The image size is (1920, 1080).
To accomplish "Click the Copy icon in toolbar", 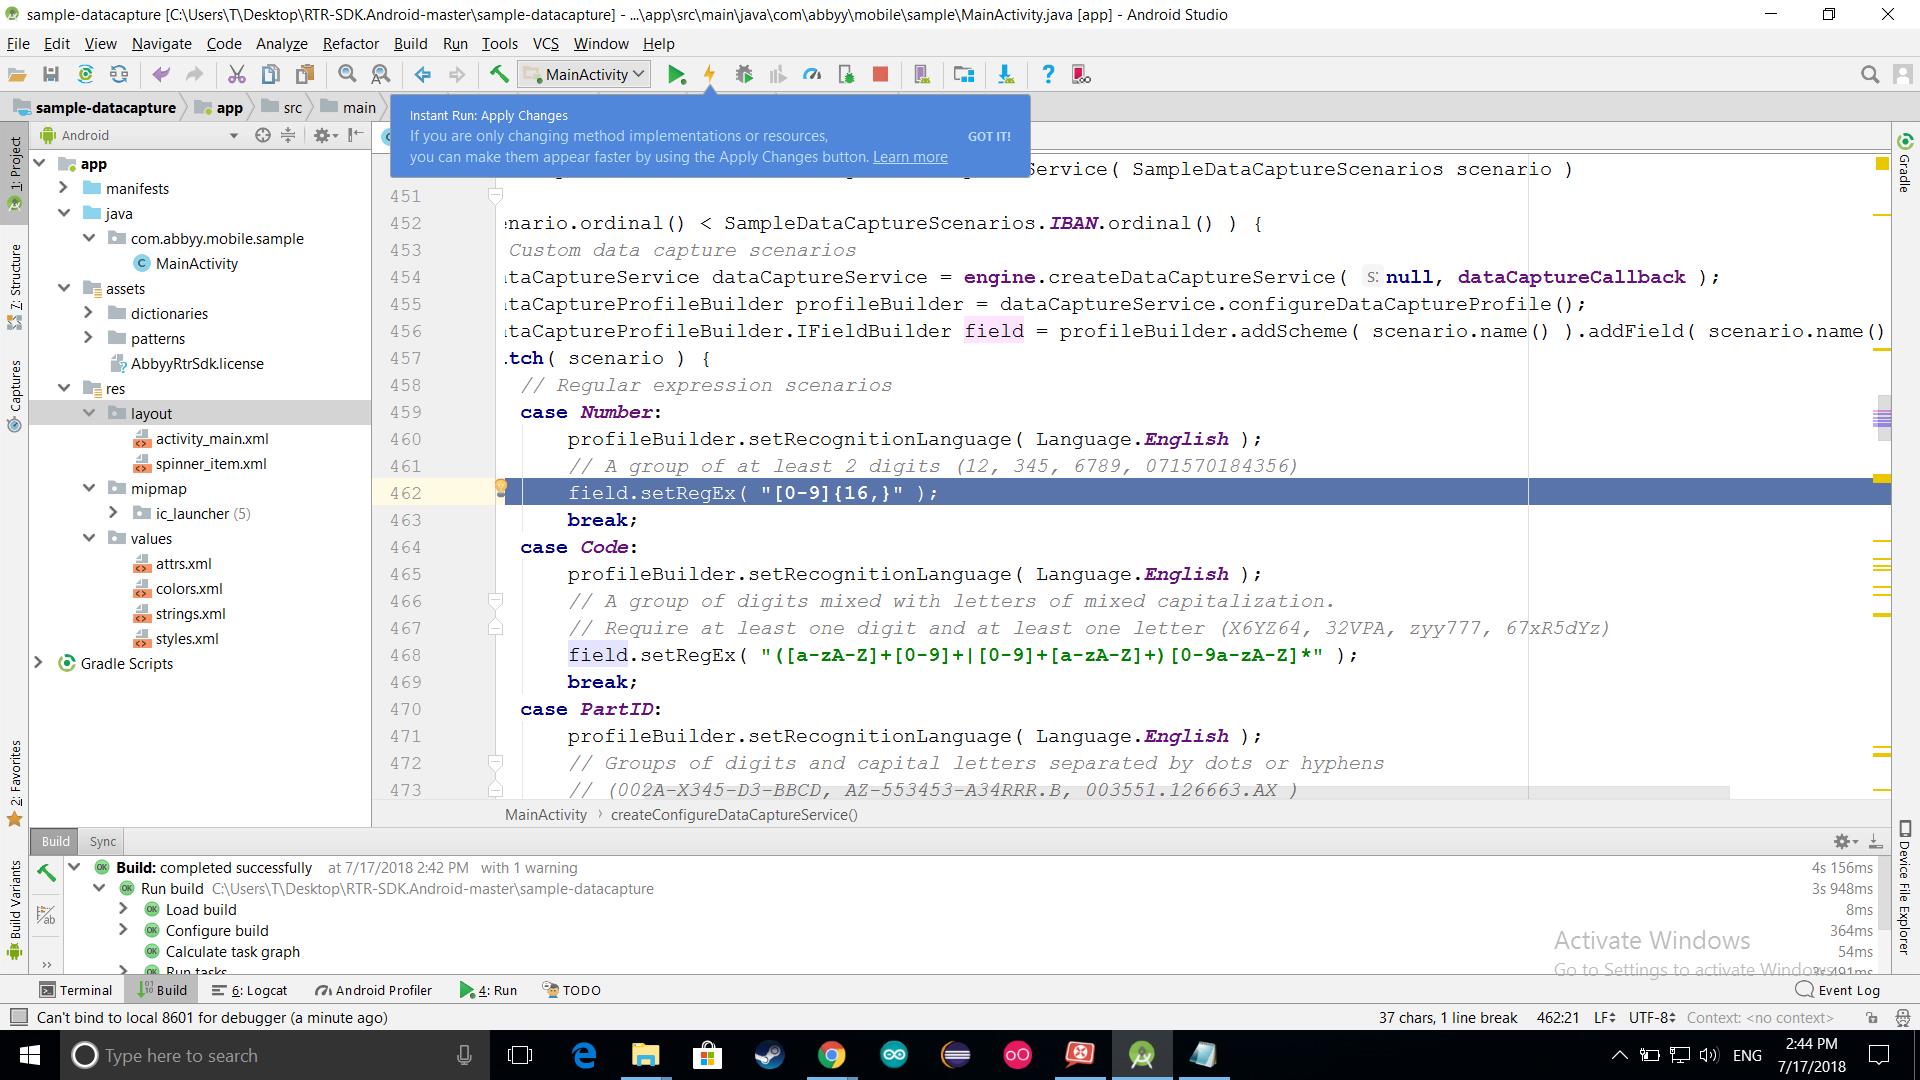I will coord(271,75).
